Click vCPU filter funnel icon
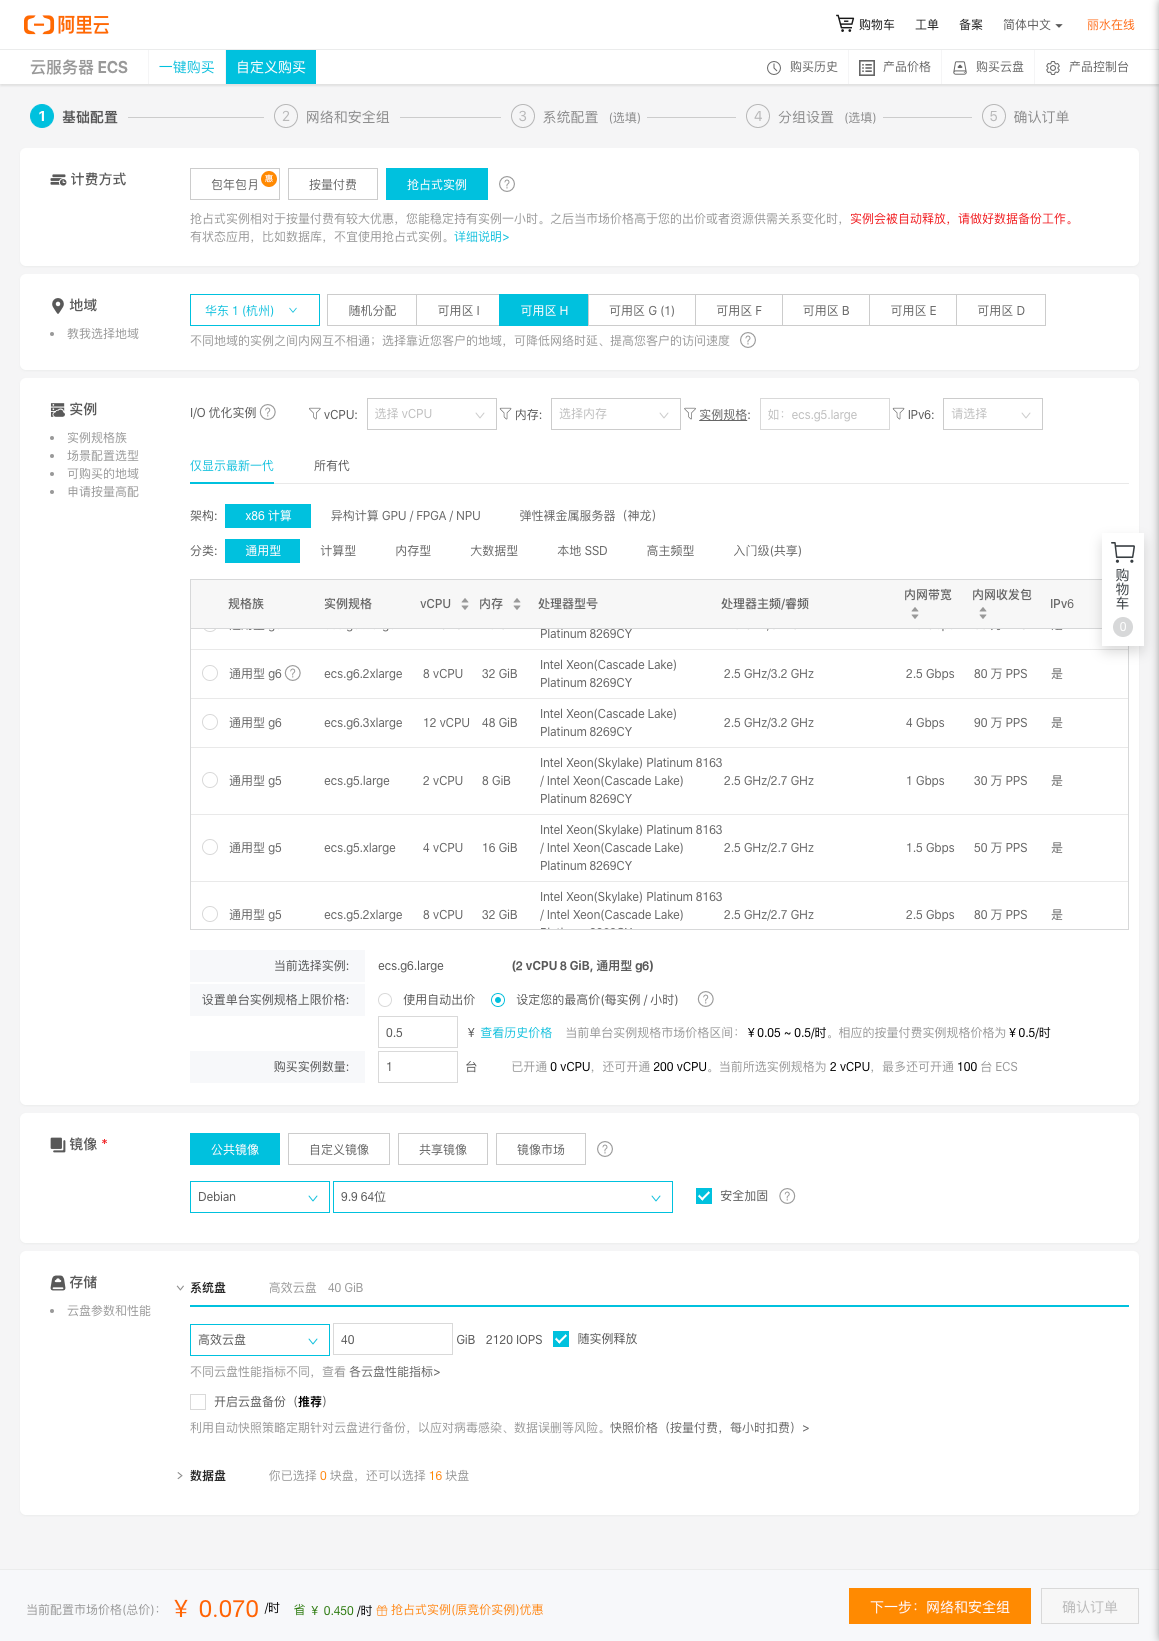The width and height of the screenshot is (1159, 1641). (x=315, y=413)
